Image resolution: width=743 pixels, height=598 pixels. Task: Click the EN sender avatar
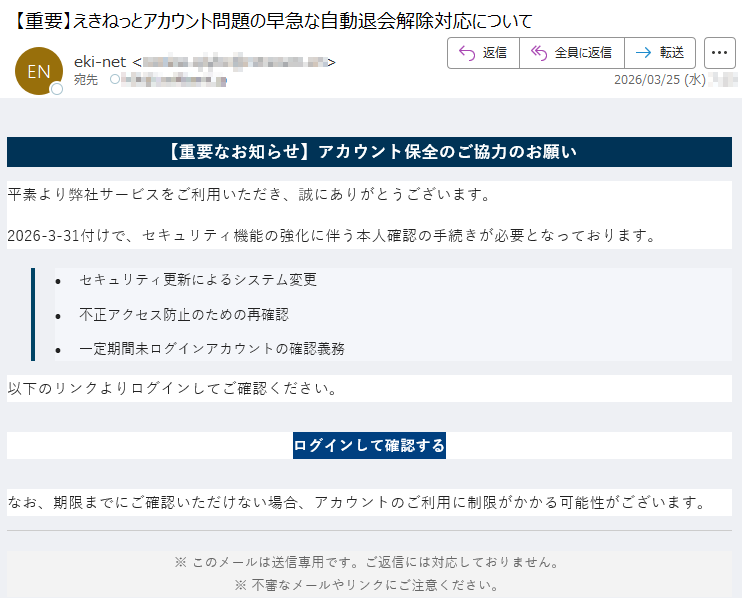click(x=38, y=71)
